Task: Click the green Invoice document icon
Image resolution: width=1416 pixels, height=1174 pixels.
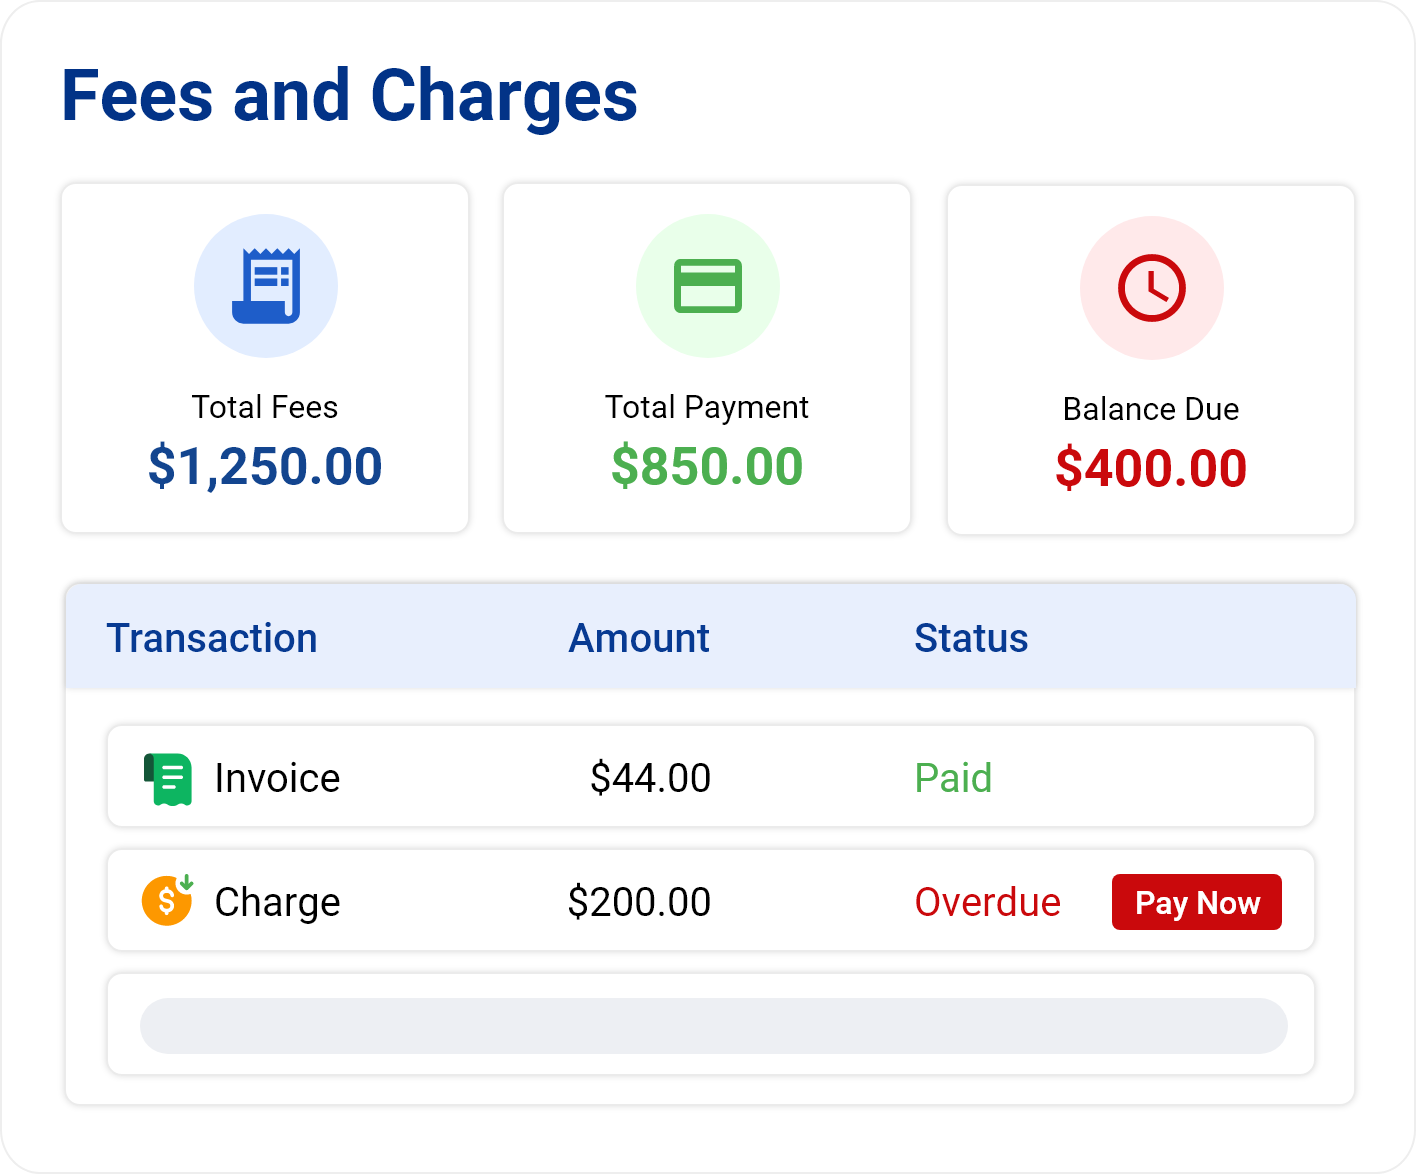Action: [168, 779]
